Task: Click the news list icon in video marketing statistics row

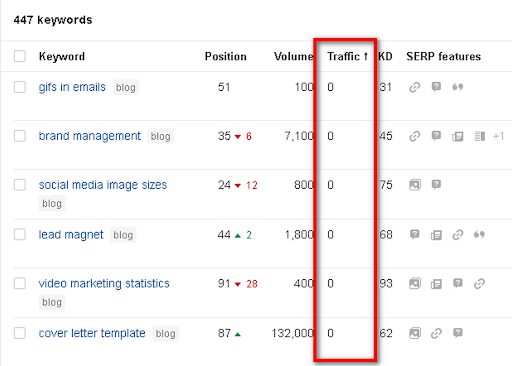Action: (436, 284)
